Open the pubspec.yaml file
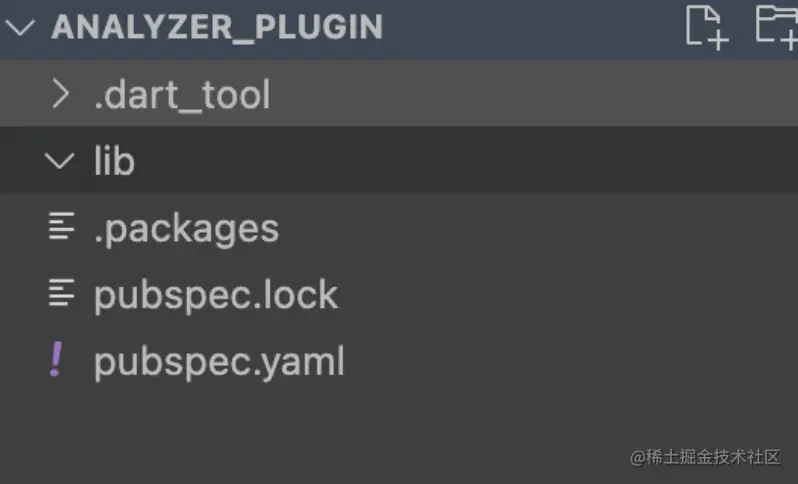The image size is (798, 484). [x=219, y=362]
